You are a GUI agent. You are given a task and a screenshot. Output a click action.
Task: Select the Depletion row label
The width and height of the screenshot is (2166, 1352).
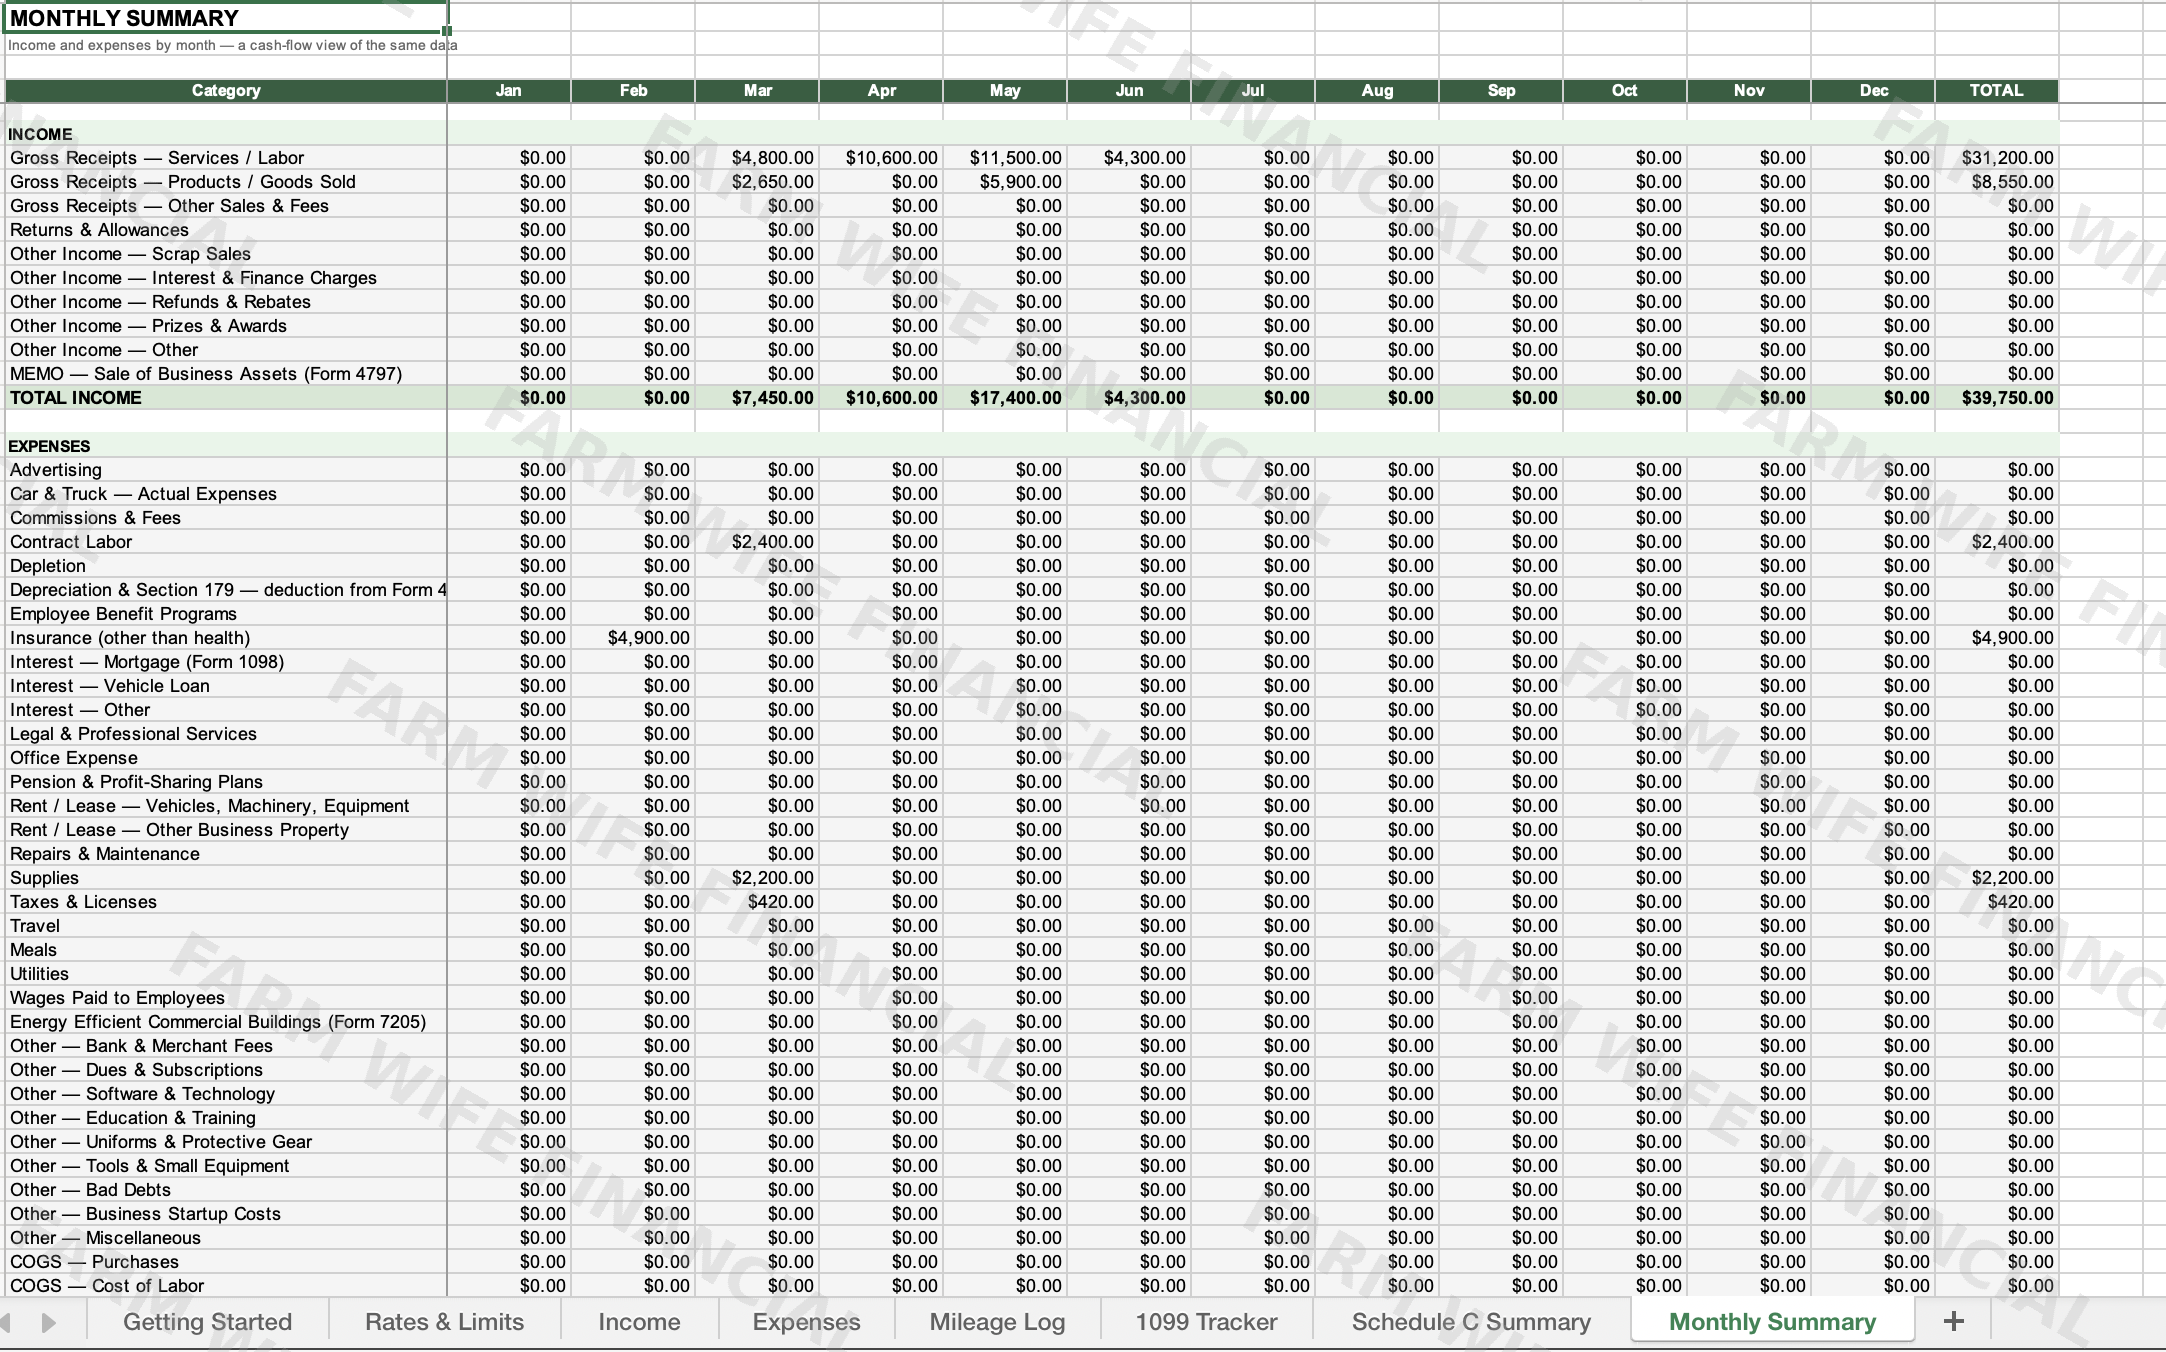(x=50, y=566)
